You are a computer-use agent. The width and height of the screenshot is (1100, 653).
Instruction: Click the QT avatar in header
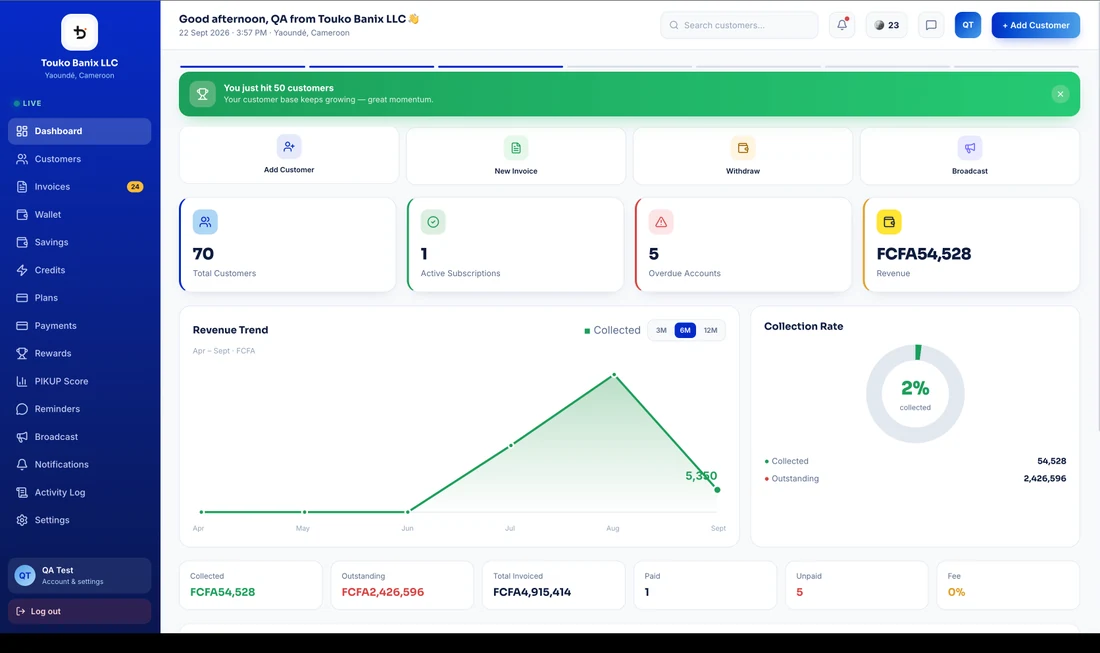click(967, 25)
